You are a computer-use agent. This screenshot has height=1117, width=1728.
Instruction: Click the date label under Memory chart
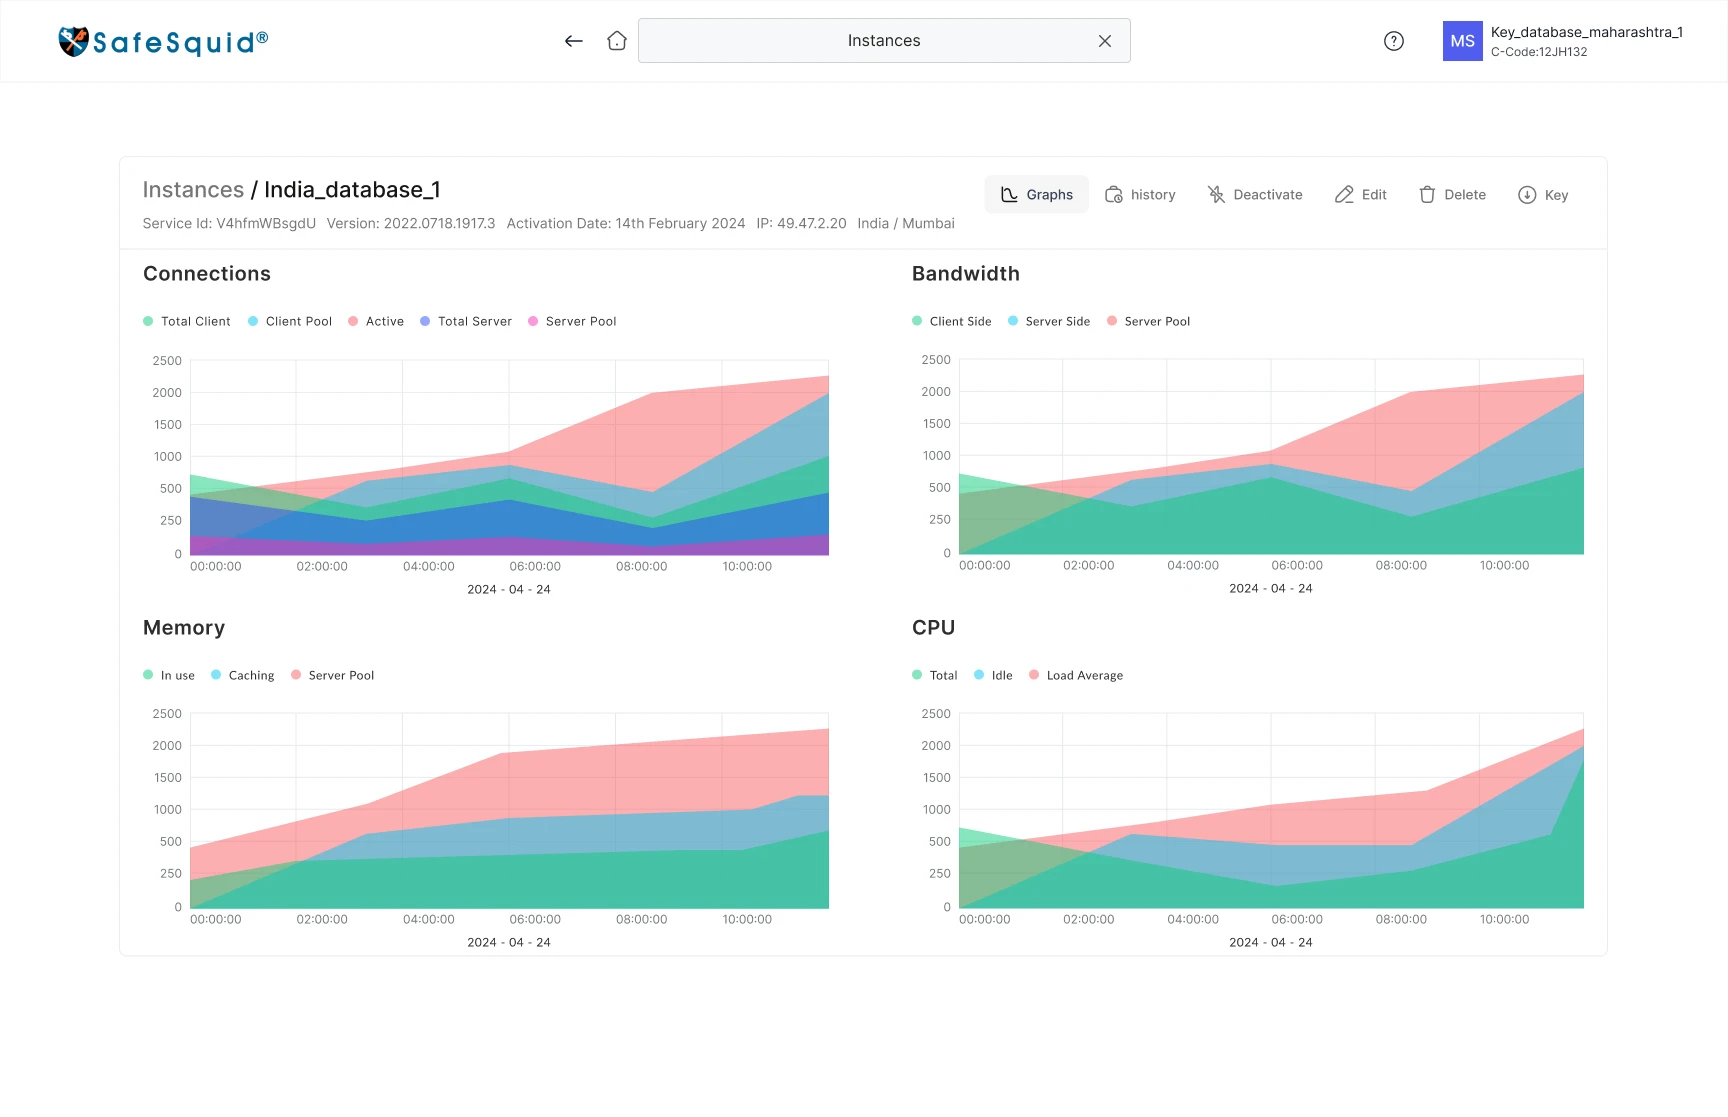click(509, 942)
